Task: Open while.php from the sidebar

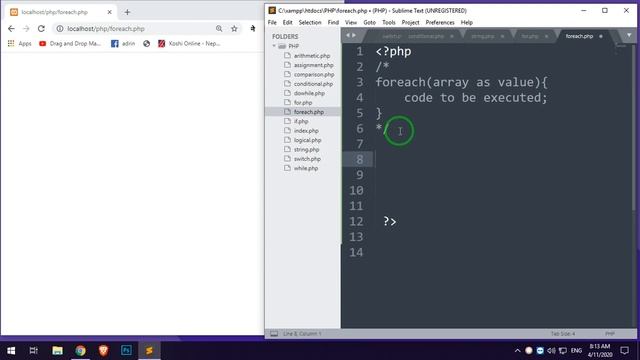Action: click(306, 168)
